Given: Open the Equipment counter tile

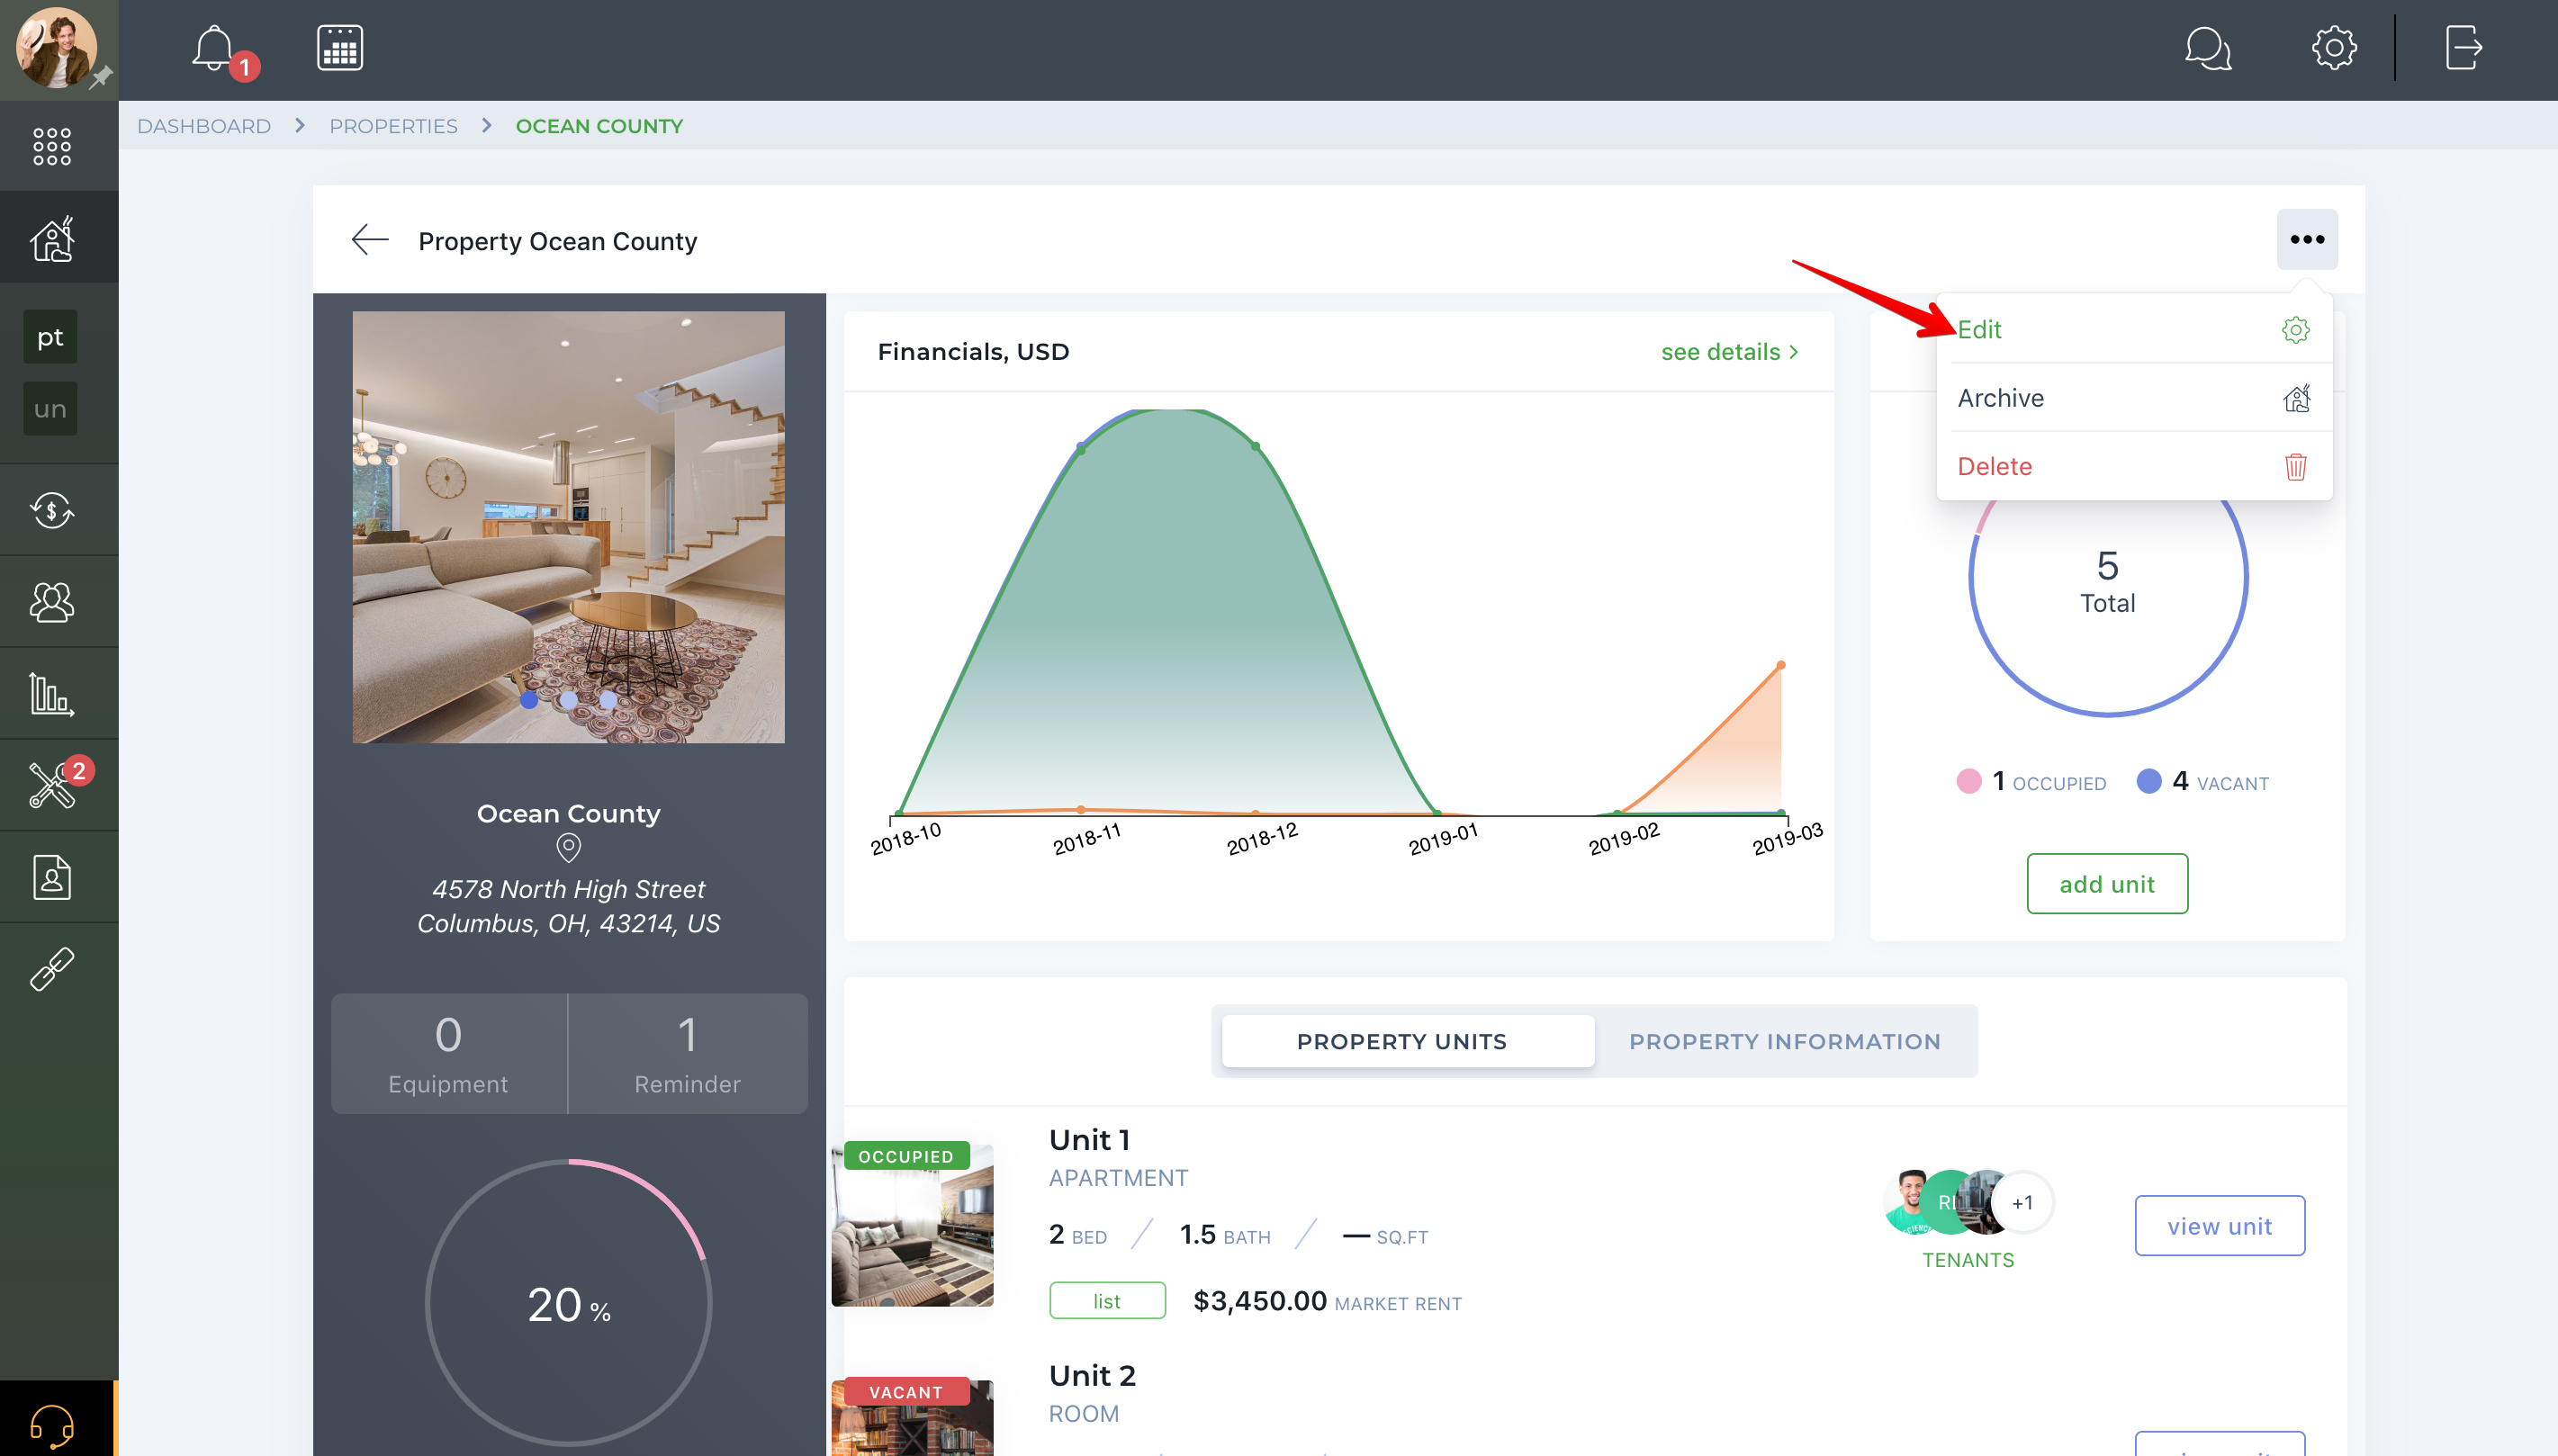Looking at the screenshot, I should click(448, 1054).
